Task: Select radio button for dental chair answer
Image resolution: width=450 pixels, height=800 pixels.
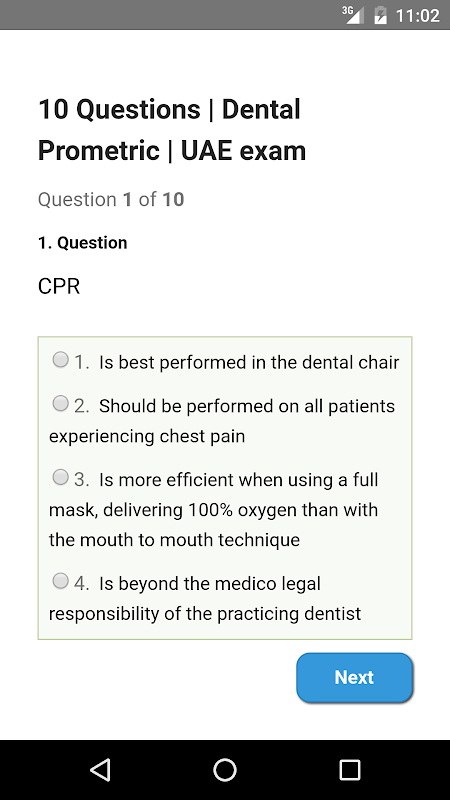Action: 60,360
